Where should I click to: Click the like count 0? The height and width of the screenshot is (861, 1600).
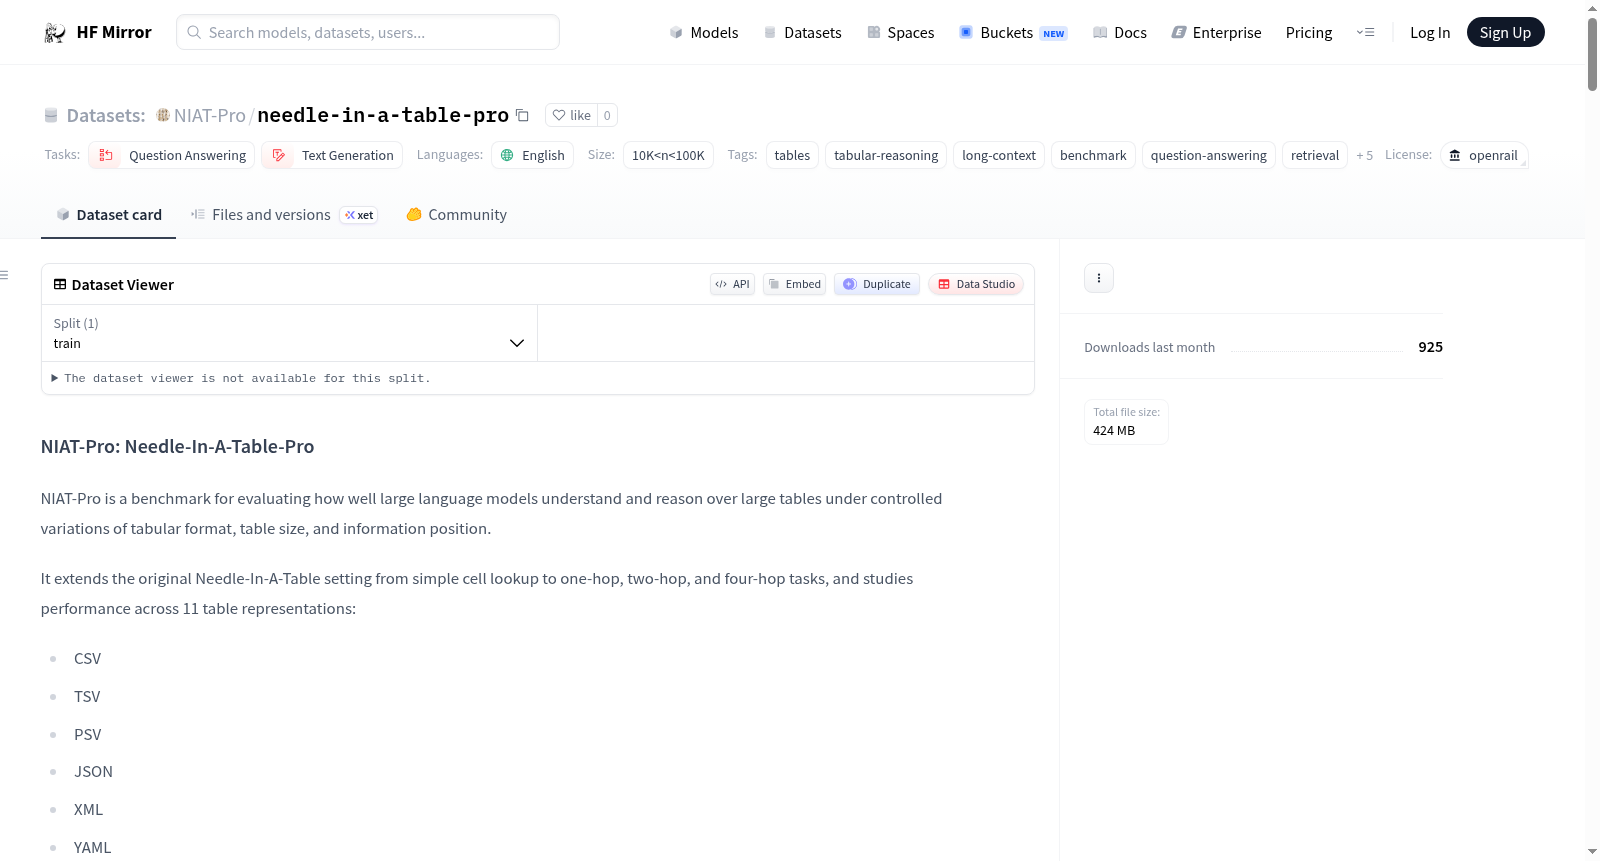point(607,115)
